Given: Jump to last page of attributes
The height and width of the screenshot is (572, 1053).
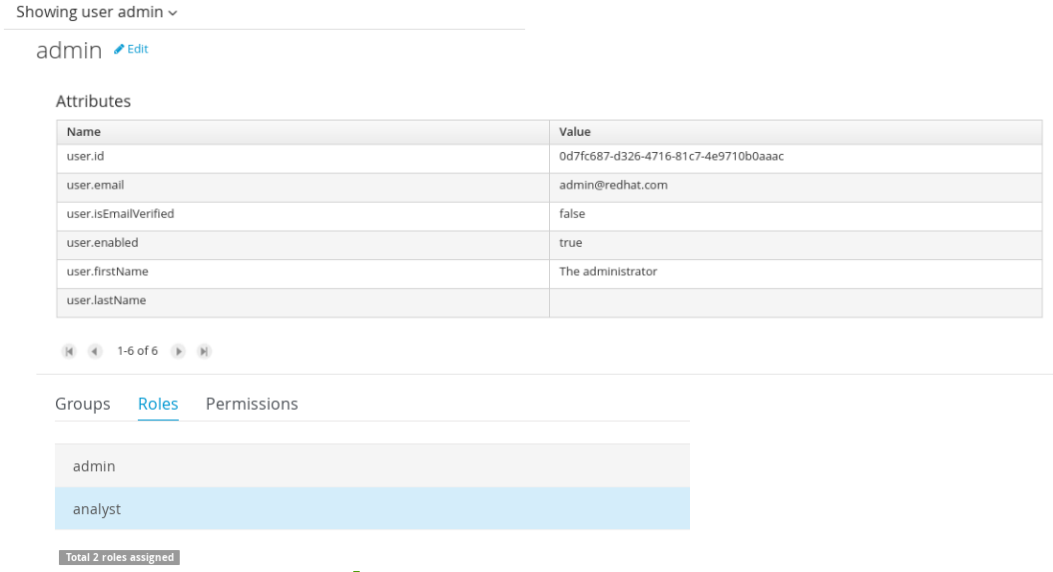Looking at the screenshot, I should pos(204,351).
